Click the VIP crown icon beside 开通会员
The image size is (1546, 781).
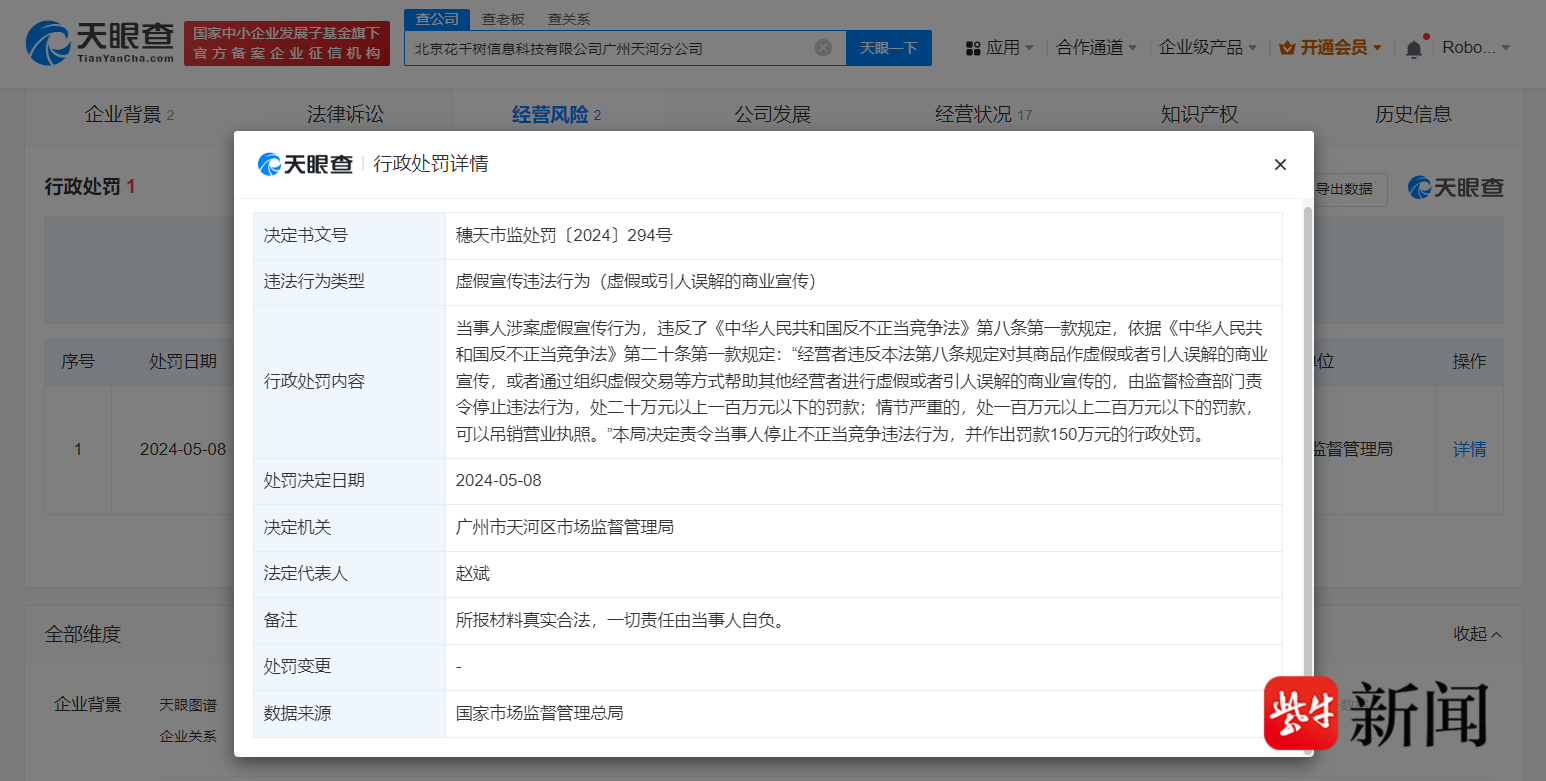(x=1287, y=48)
